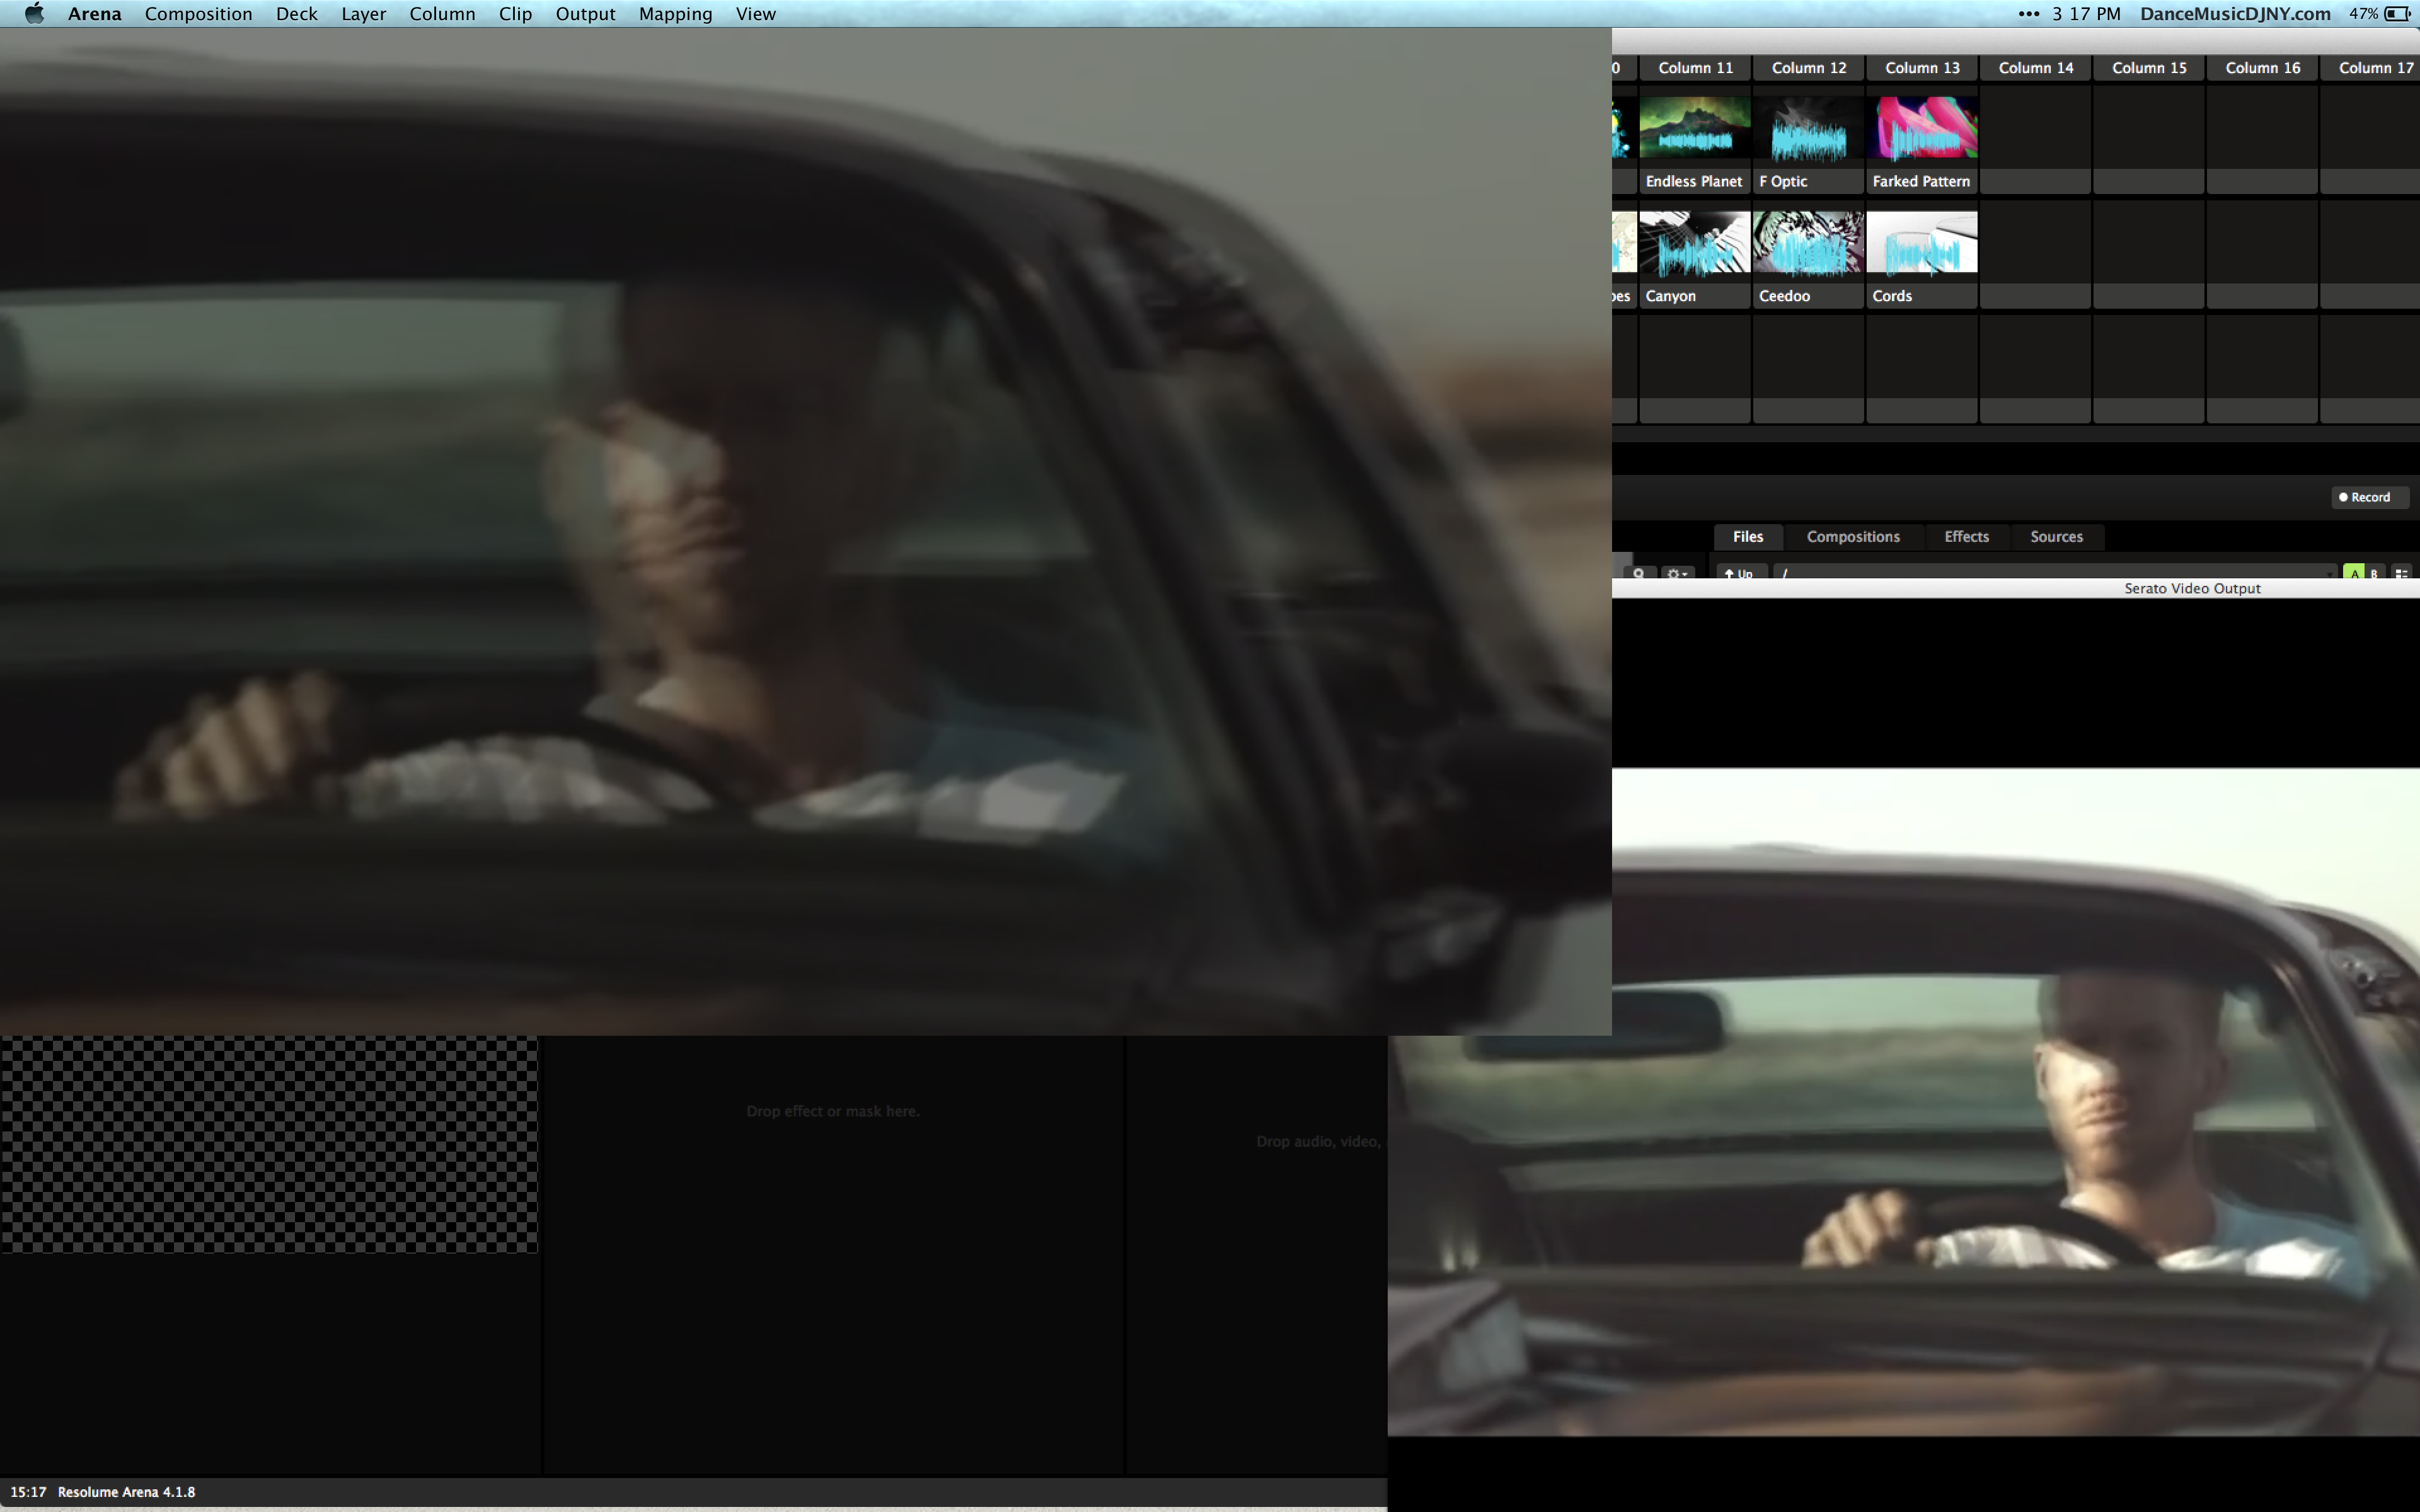Expand the file path dropdown arrow
The height and width of the screenshot is (1512, 2420).
tap(2330, 574)
